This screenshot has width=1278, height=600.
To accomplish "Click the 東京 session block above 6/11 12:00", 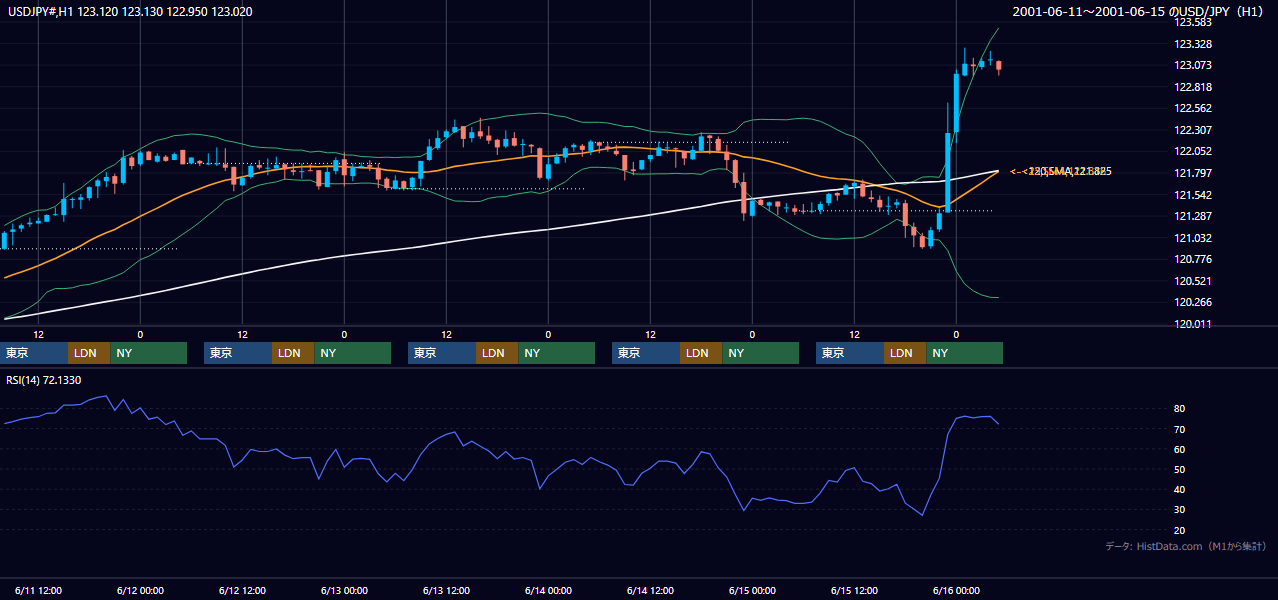I will tap(35, 353).
